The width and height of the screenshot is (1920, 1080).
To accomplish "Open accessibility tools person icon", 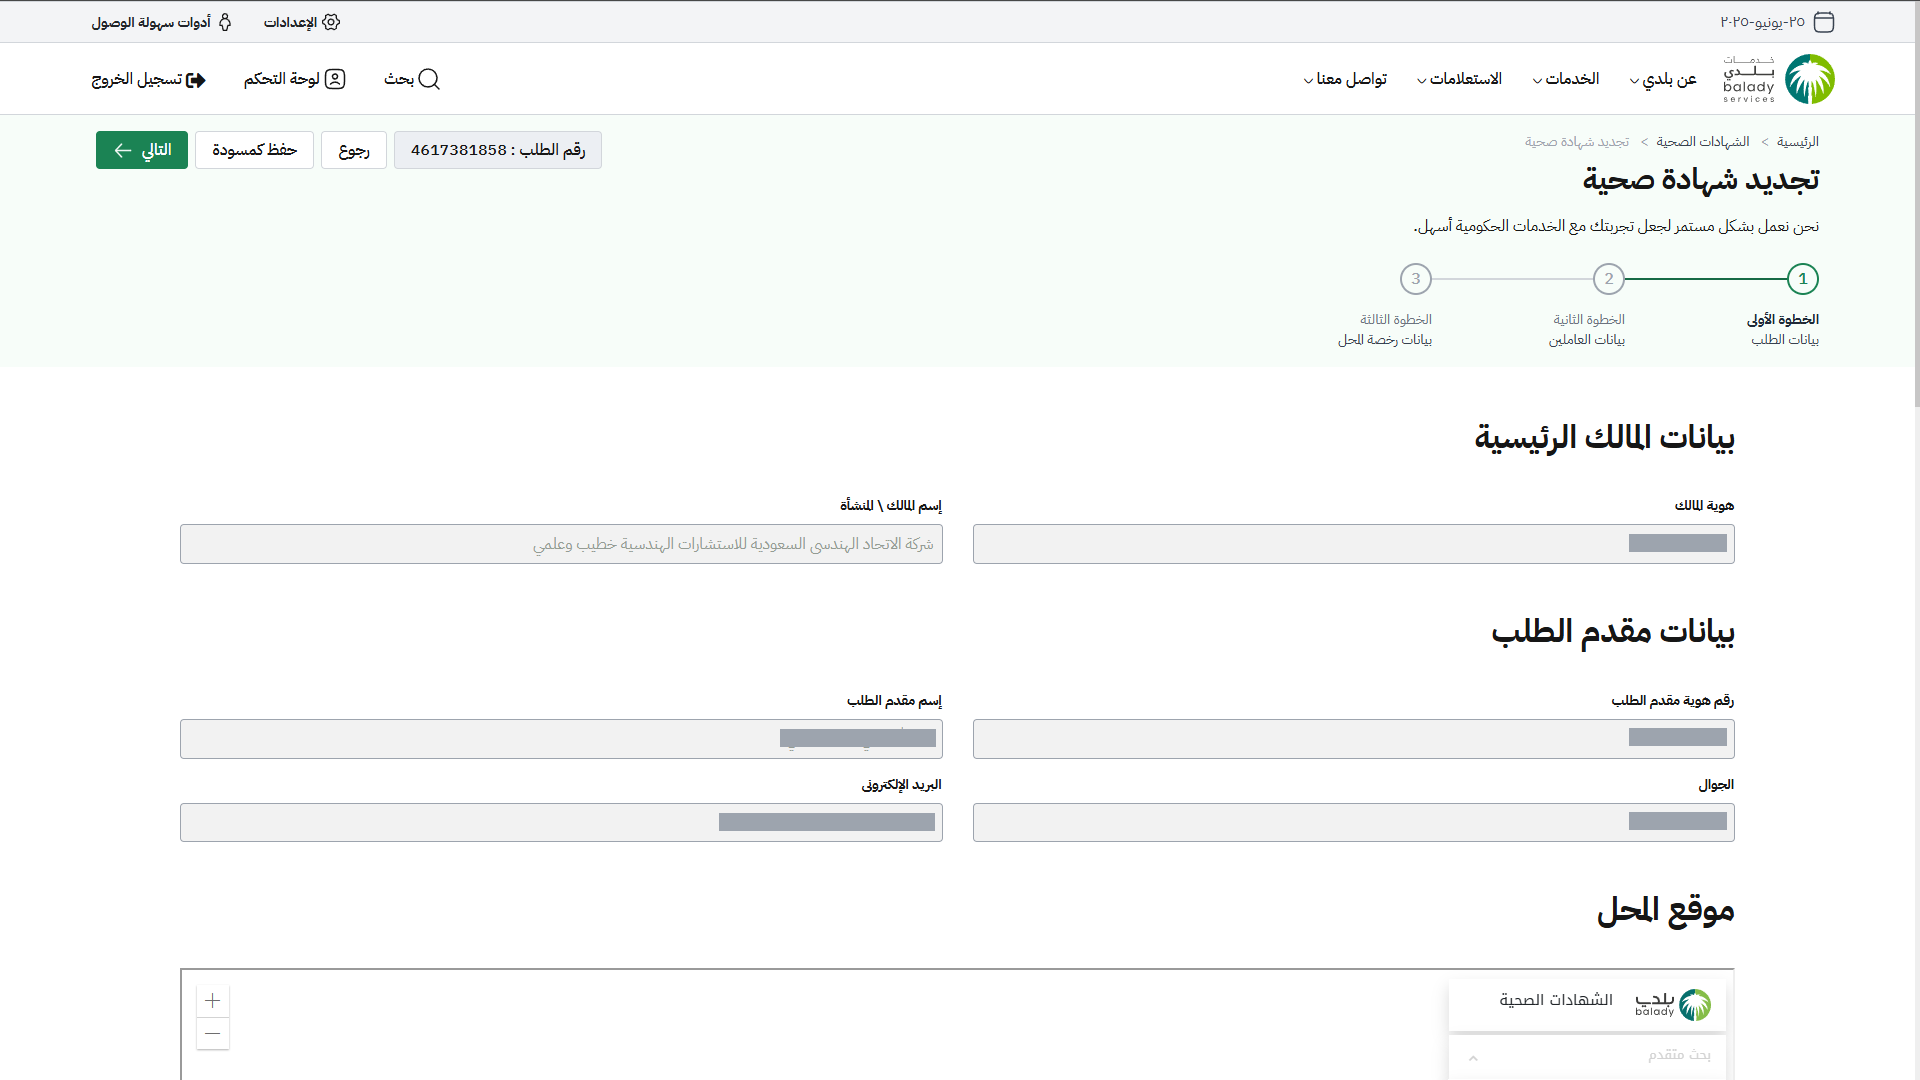I will point(225,22).
